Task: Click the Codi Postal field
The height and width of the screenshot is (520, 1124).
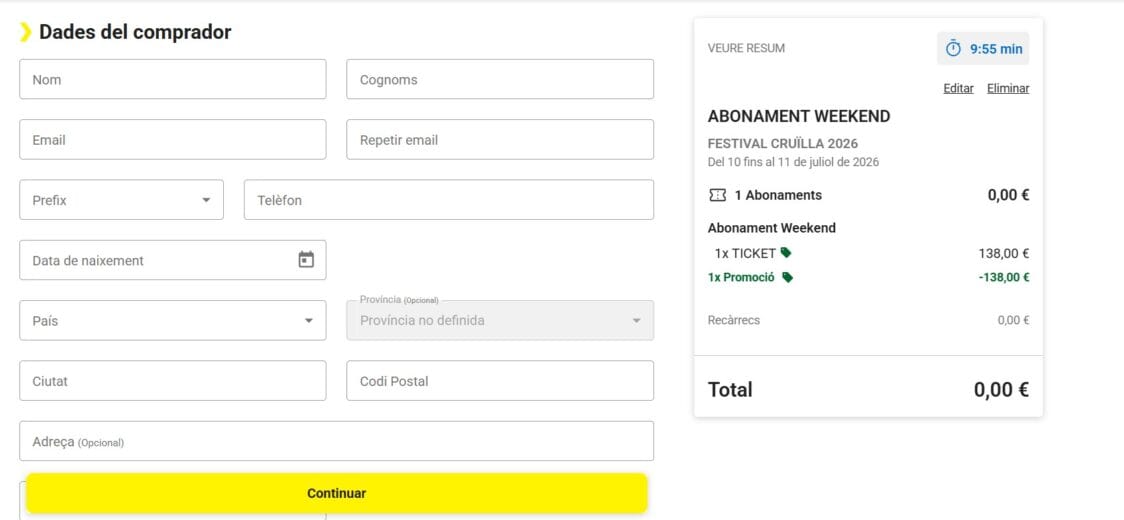Action: pyautogui.click(x=500, y=380)
